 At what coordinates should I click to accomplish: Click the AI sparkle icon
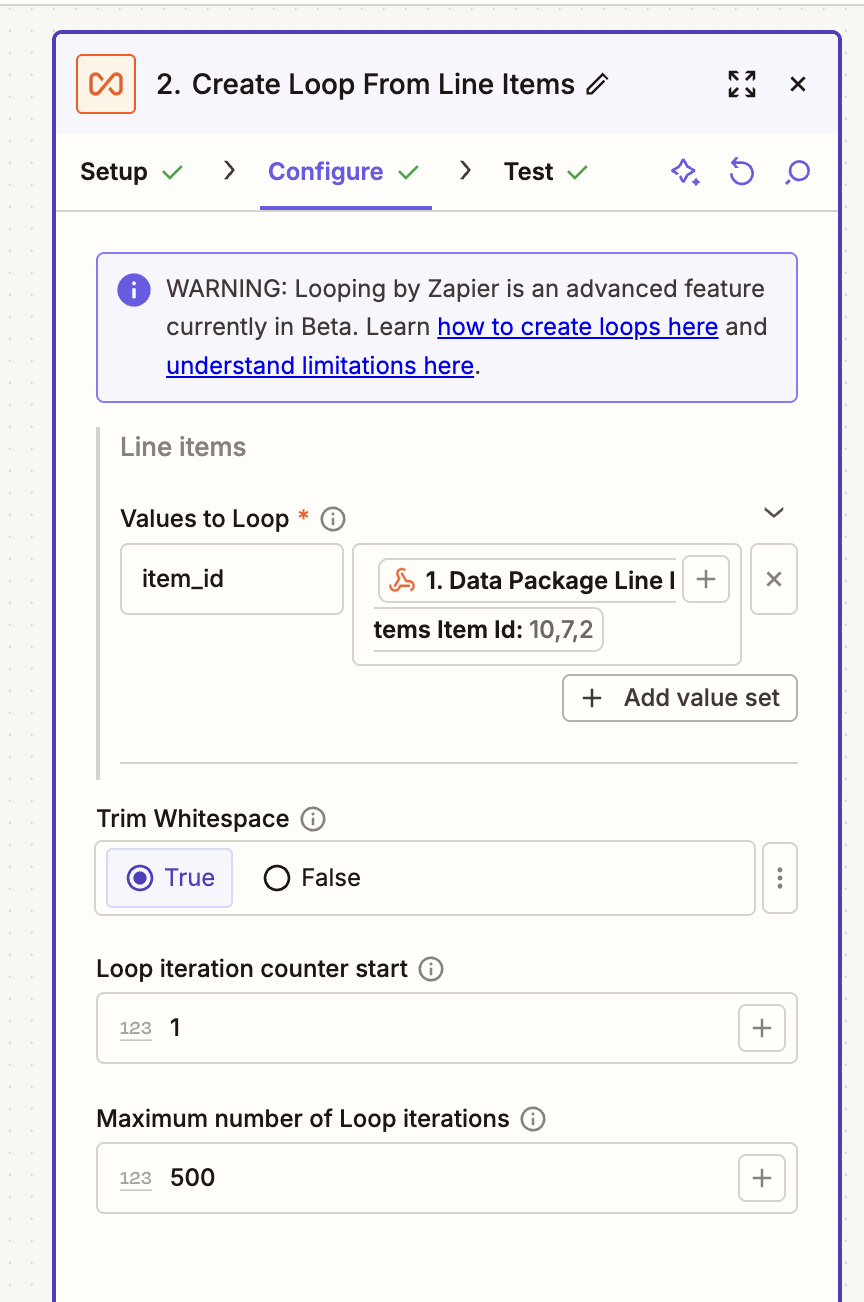click(x=685, y=172)
